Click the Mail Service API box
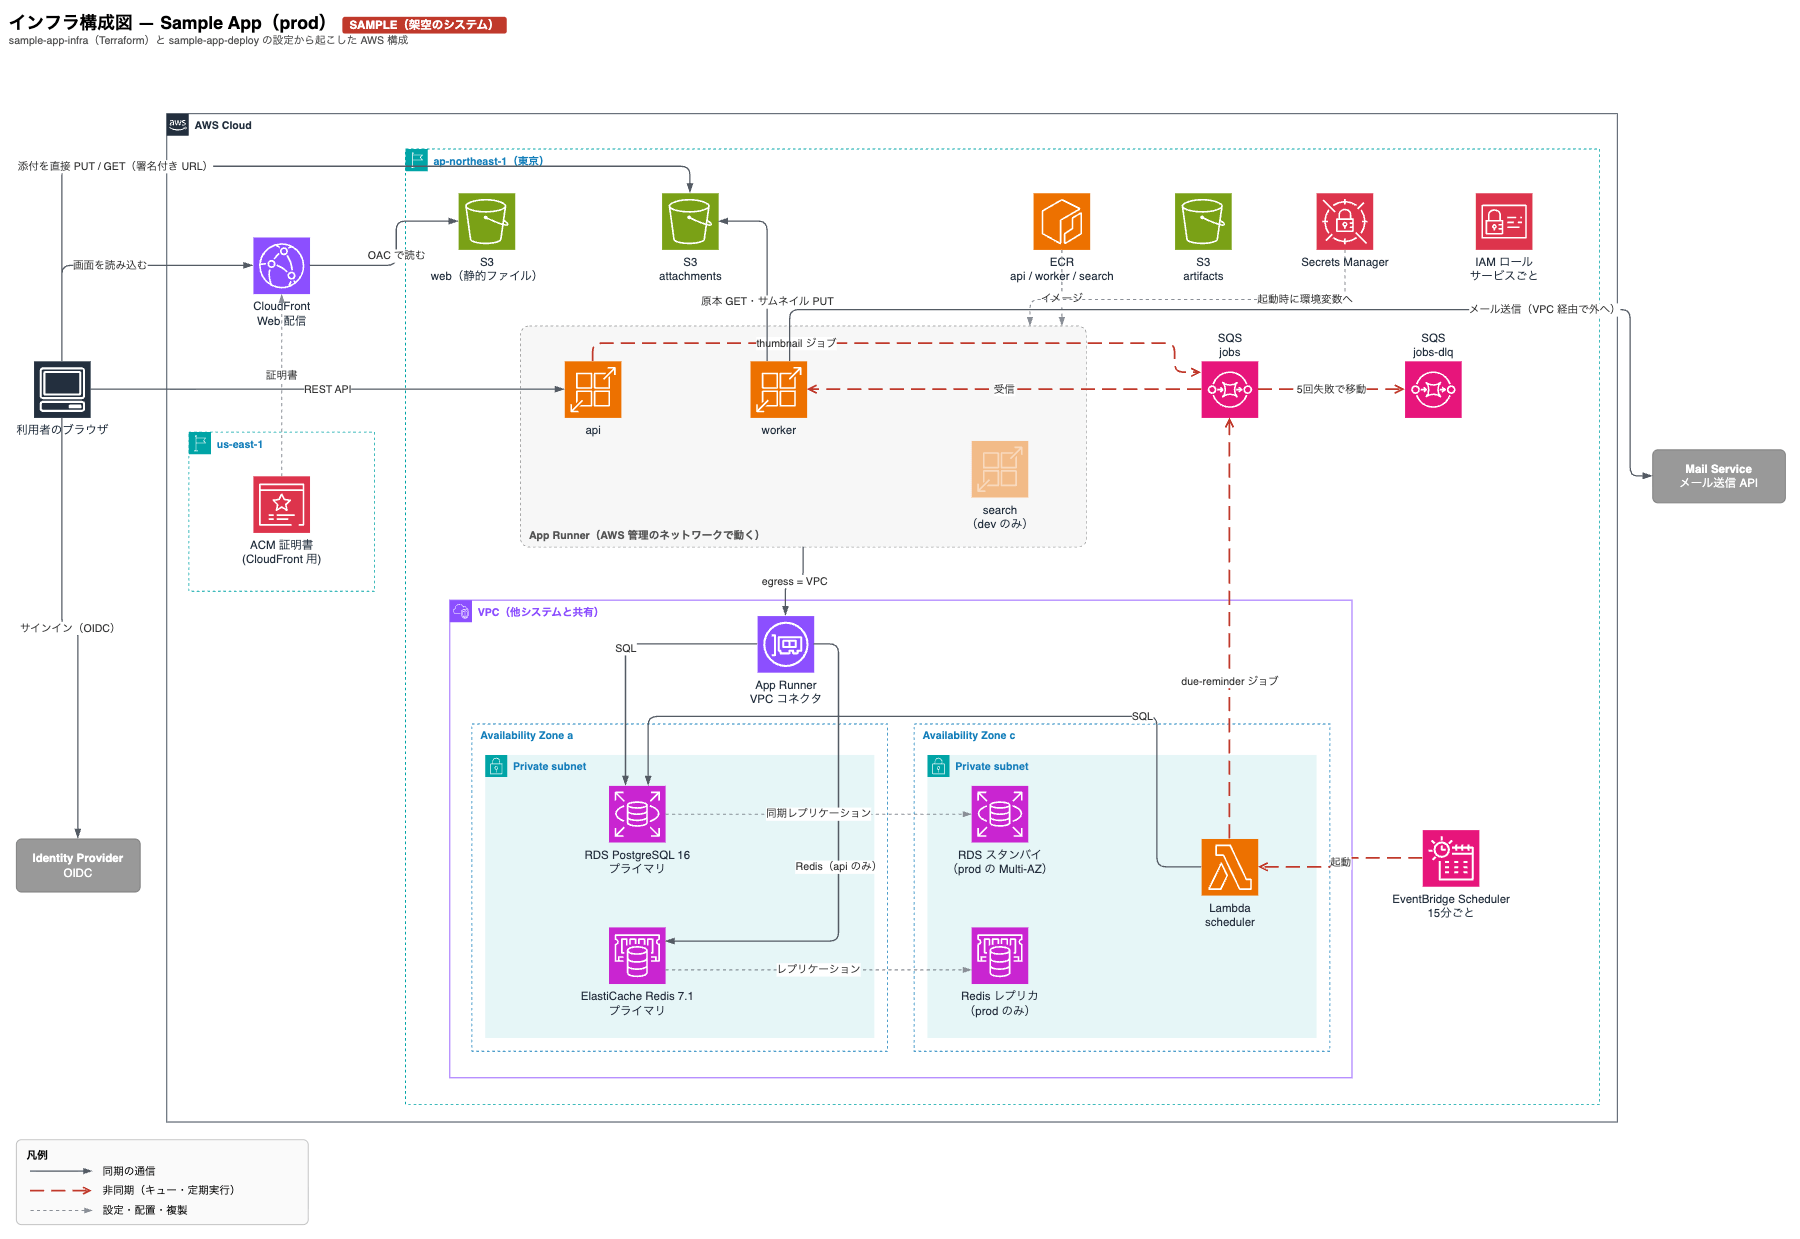Image resolution: width=1800 pixels, height=1239 pixels. (x=1718, y=476)
